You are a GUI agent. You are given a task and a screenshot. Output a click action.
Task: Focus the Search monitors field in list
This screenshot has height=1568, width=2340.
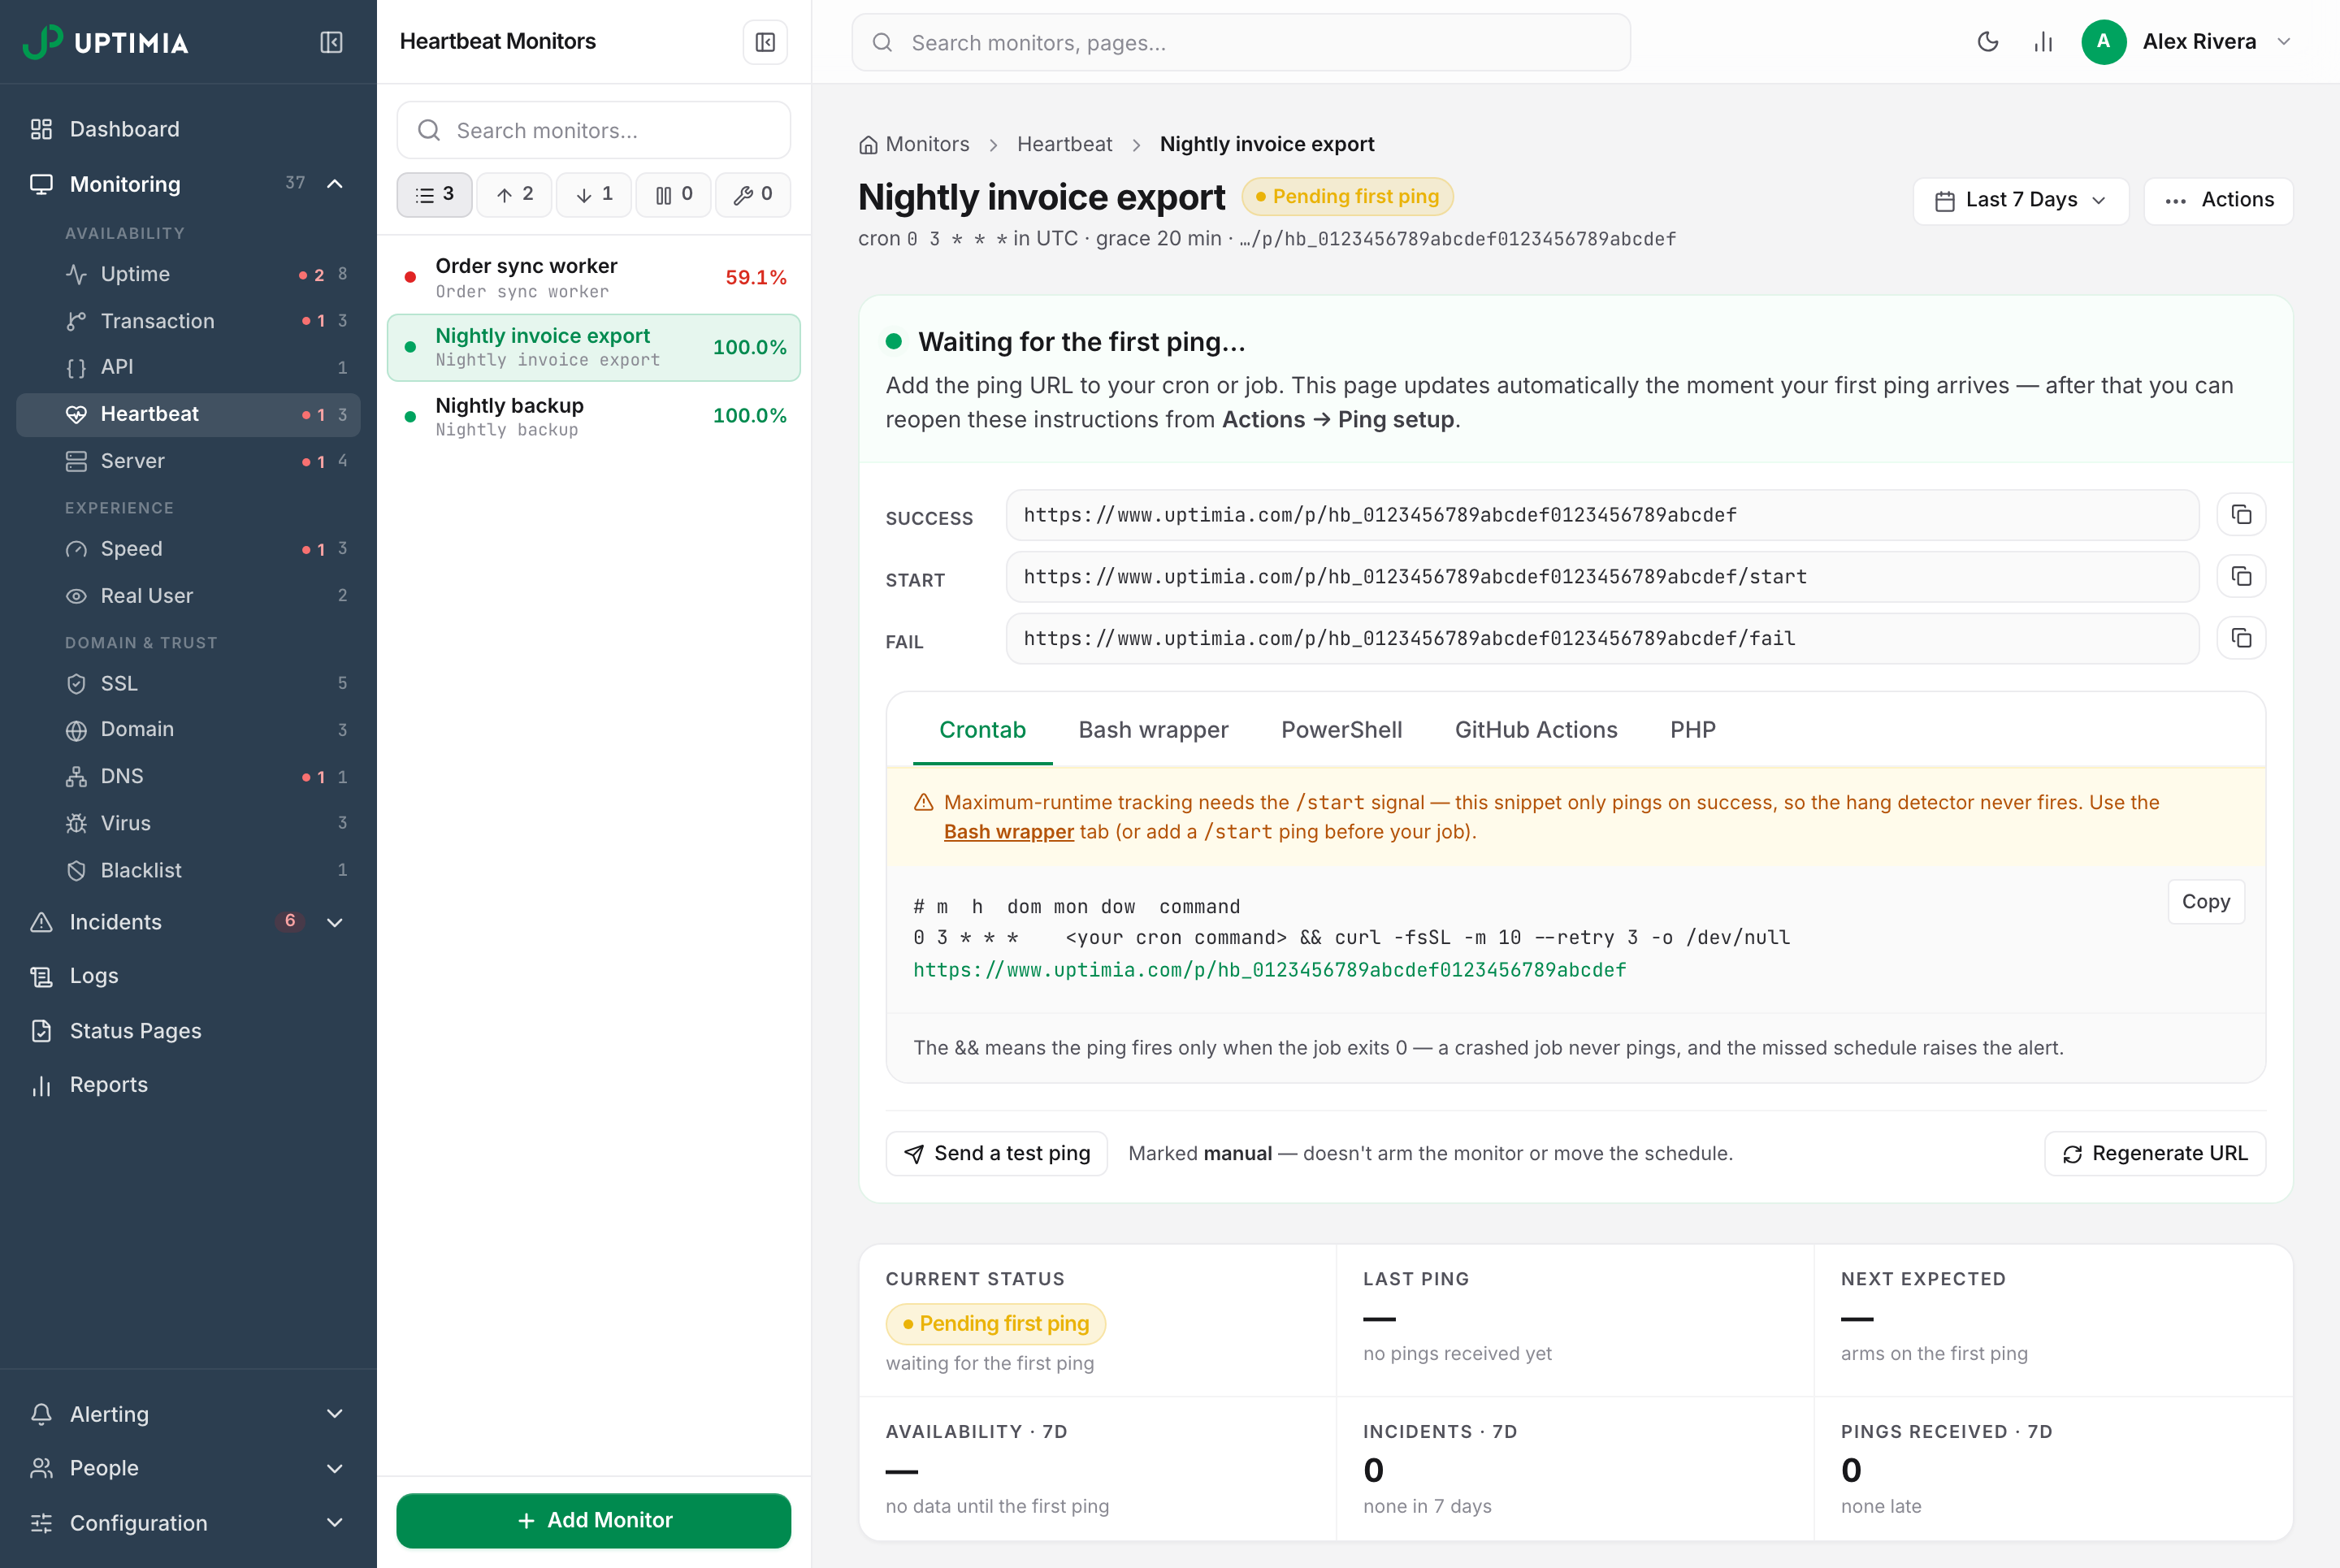tap(594, 130)
